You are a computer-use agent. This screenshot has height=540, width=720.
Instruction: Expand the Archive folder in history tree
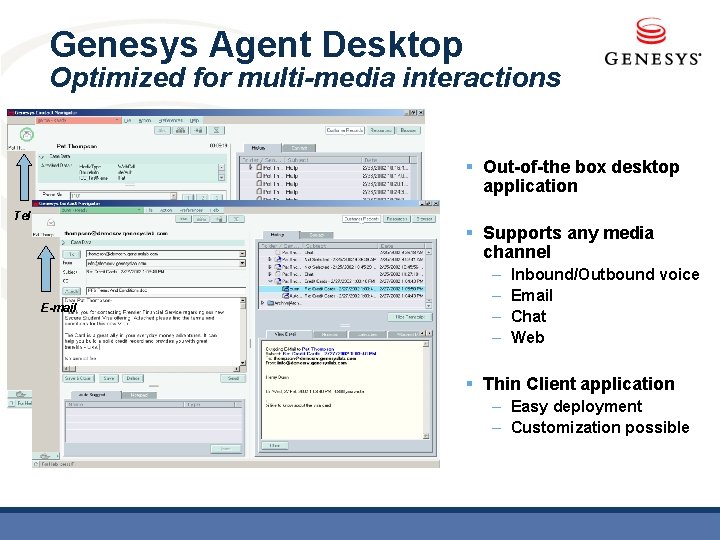[x=263, y=303]
